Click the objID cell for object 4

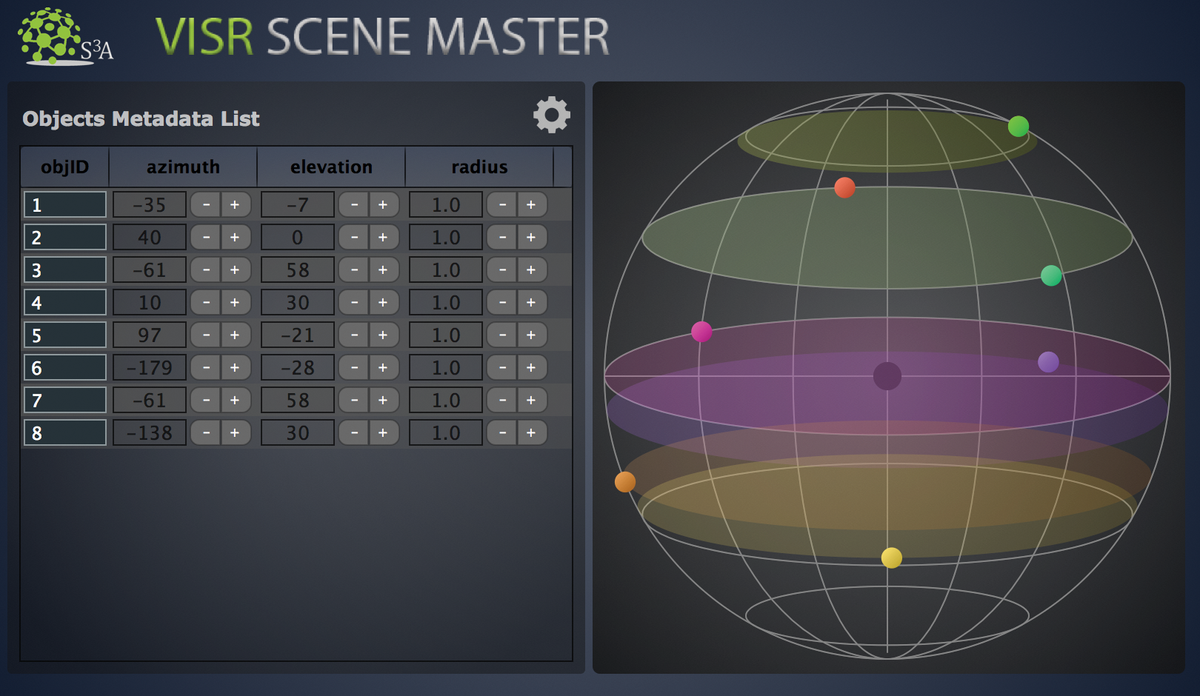tap(64, 301)
